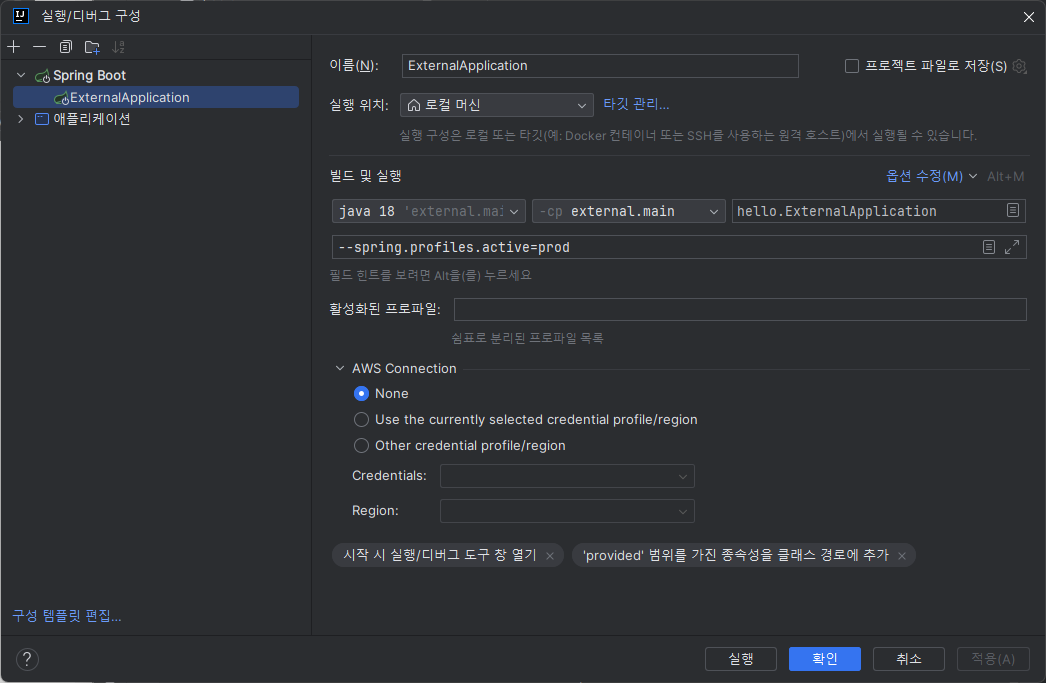Browse main class list icon in hello.ExternalApplication field
This screenshot has width=1046, height=683.
(1013, 210)
